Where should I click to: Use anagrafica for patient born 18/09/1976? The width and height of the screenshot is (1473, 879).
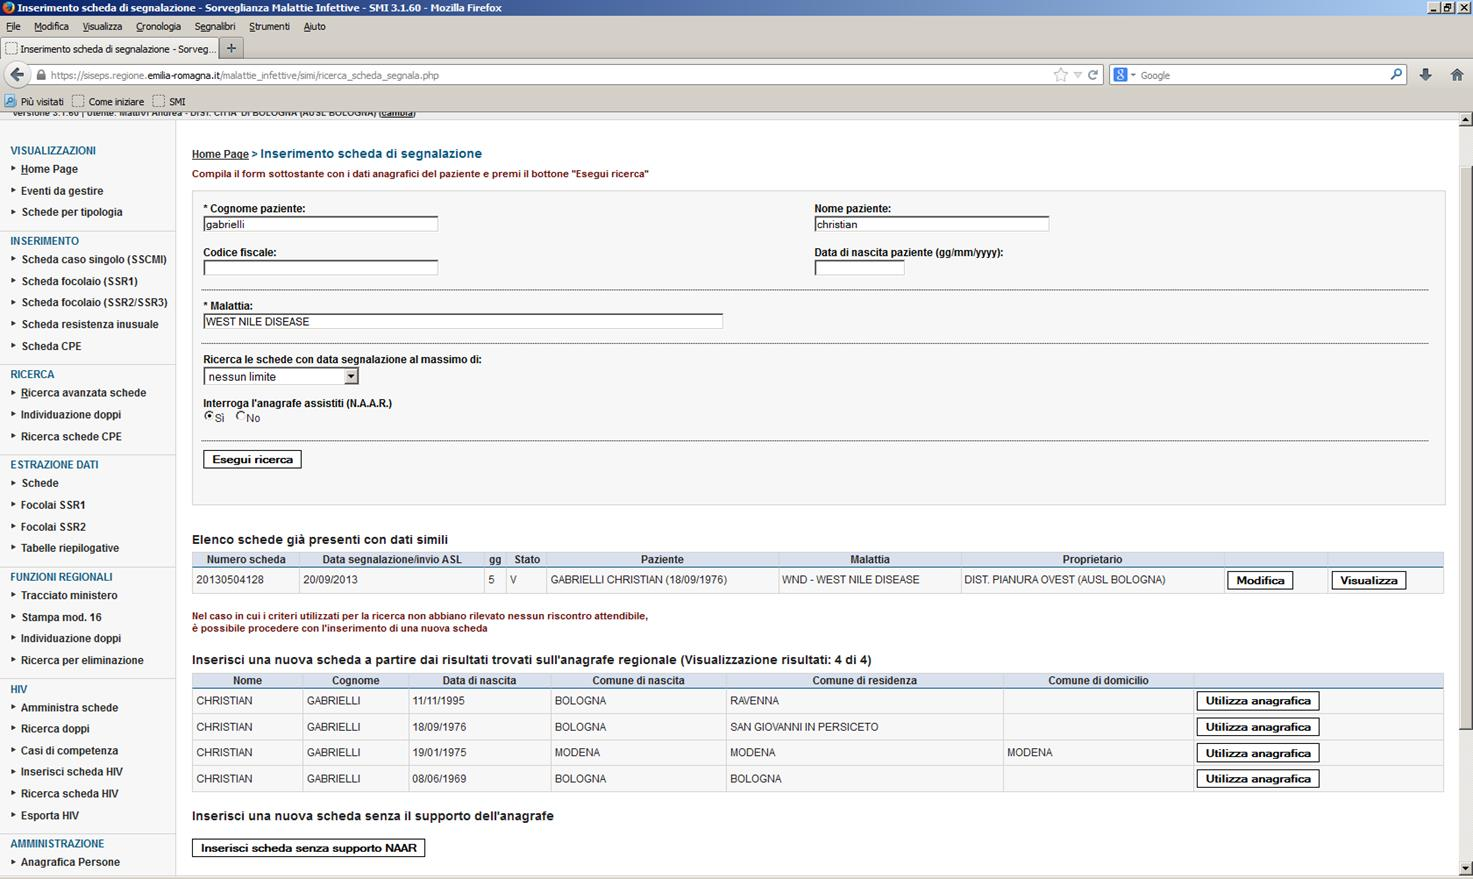point(1258,727)
